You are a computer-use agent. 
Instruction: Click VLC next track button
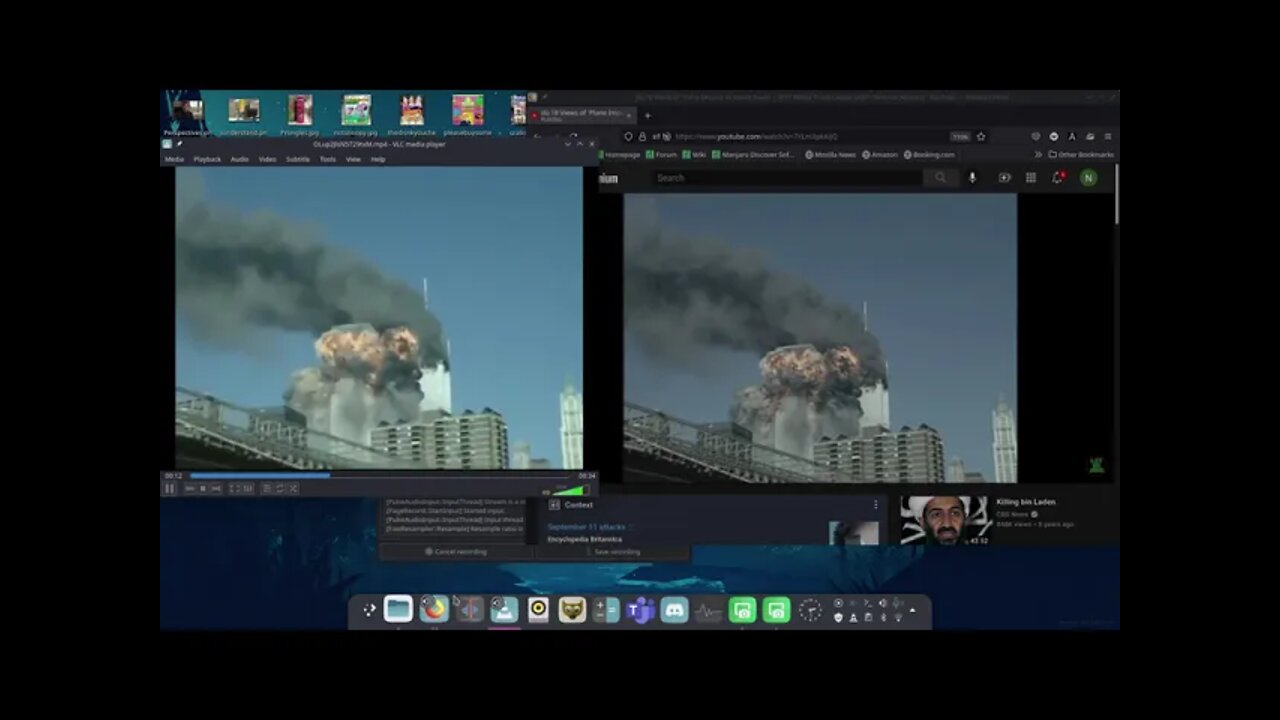click(x=215, y=488)
